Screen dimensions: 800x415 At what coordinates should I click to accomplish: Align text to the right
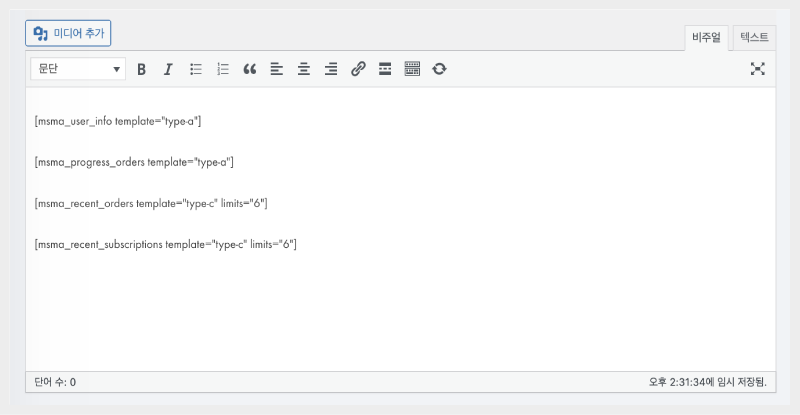coord(331,69)
